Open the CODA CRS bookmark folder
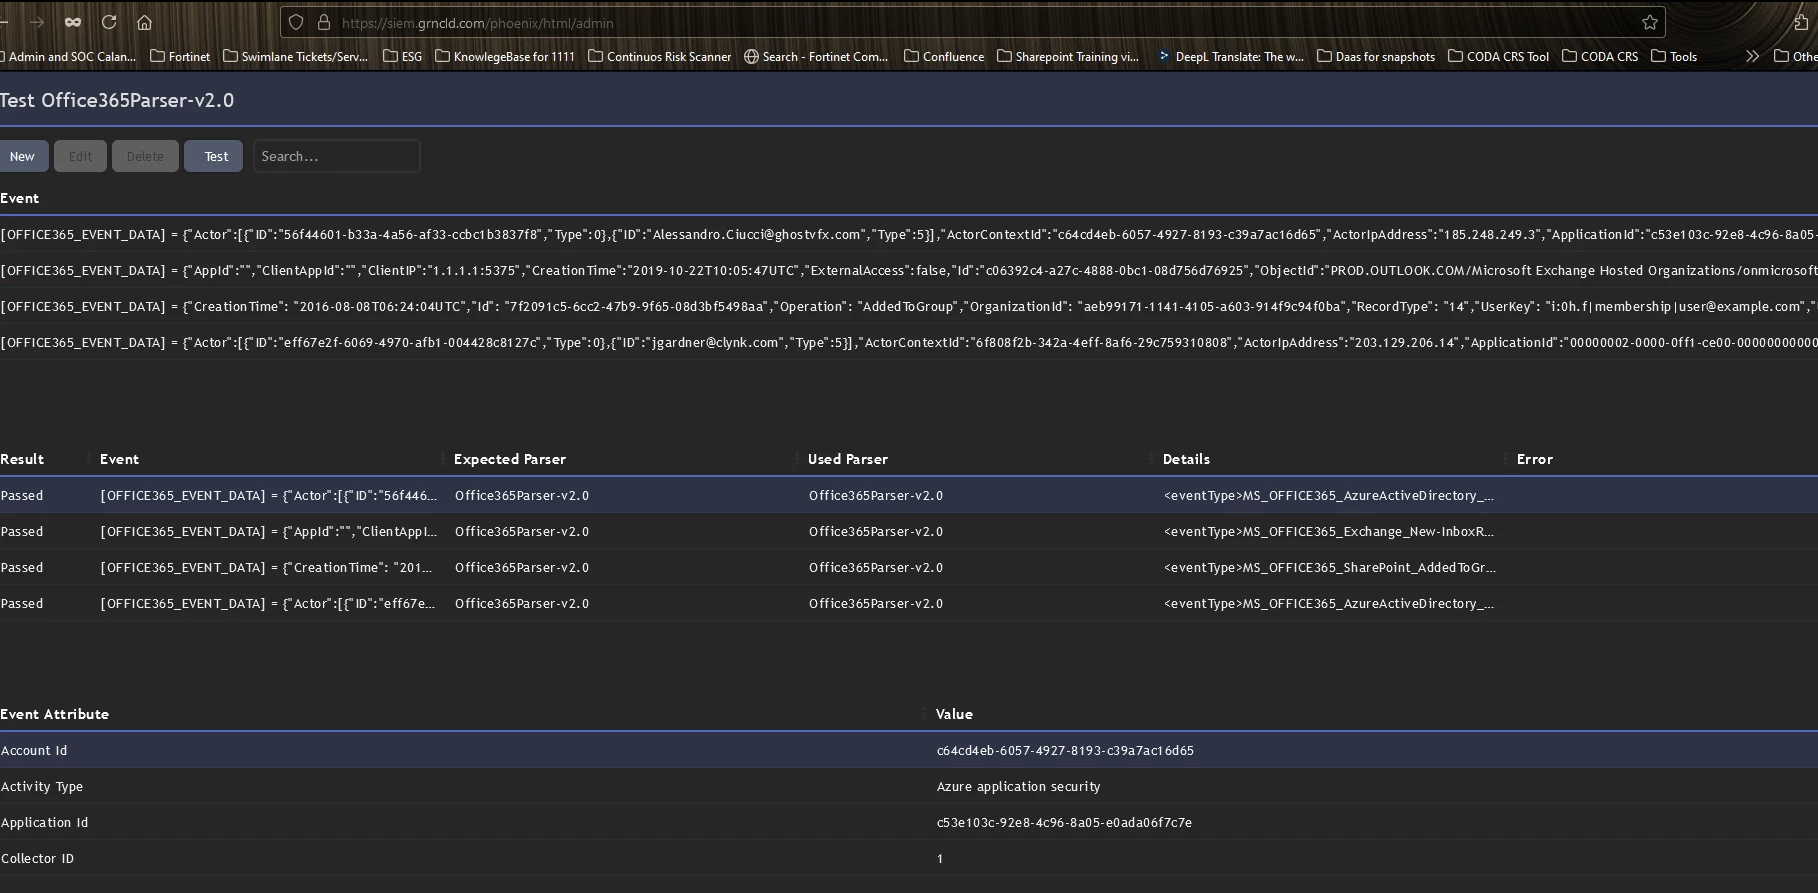 (1600, 57)
